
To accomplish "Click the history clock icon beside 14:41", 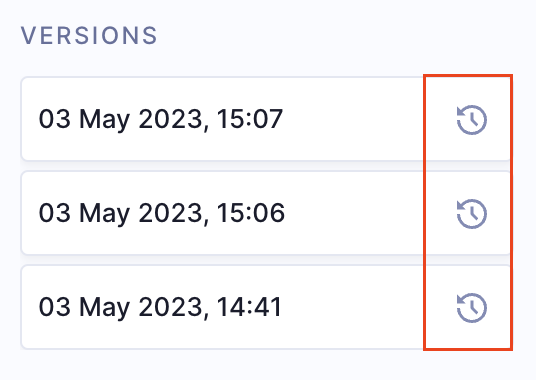I will pos(472,308).
